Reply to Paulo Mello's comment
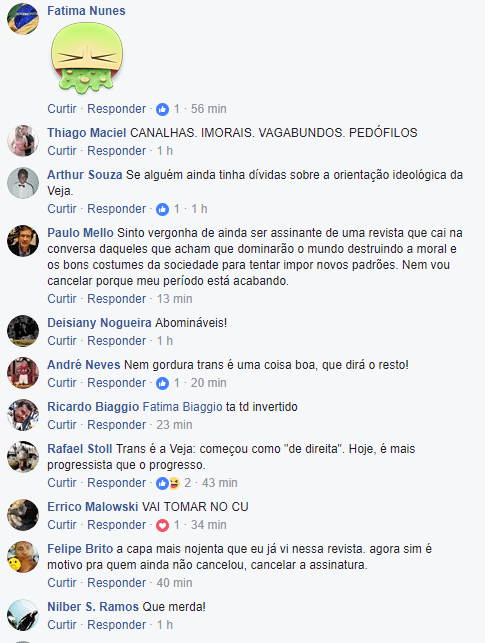This screenshot has height=643, width=485. coord(116,299)
